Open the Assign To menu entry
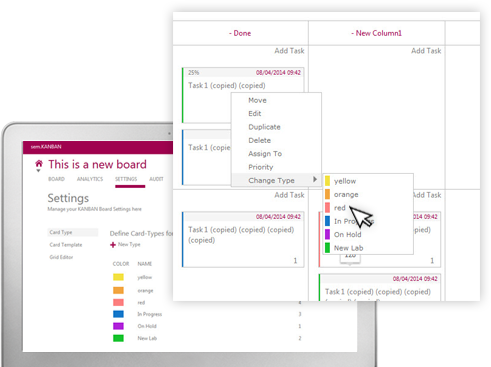 pos(265,154)
